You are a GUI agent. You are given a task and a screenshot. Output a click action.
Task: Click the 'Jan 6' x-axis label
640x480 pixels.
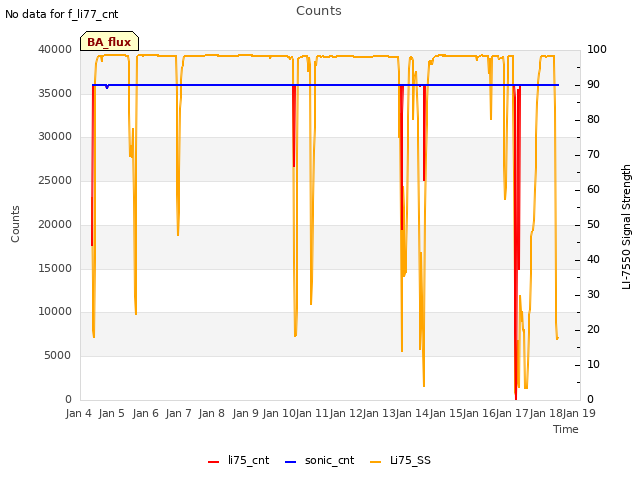pos(145,413)
